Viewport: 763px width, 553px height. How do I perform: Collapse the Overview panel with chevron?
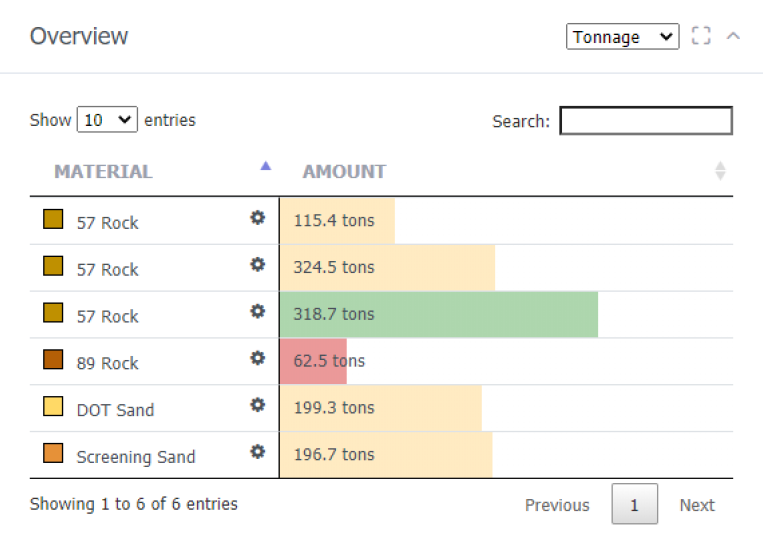tap(733, 36)
